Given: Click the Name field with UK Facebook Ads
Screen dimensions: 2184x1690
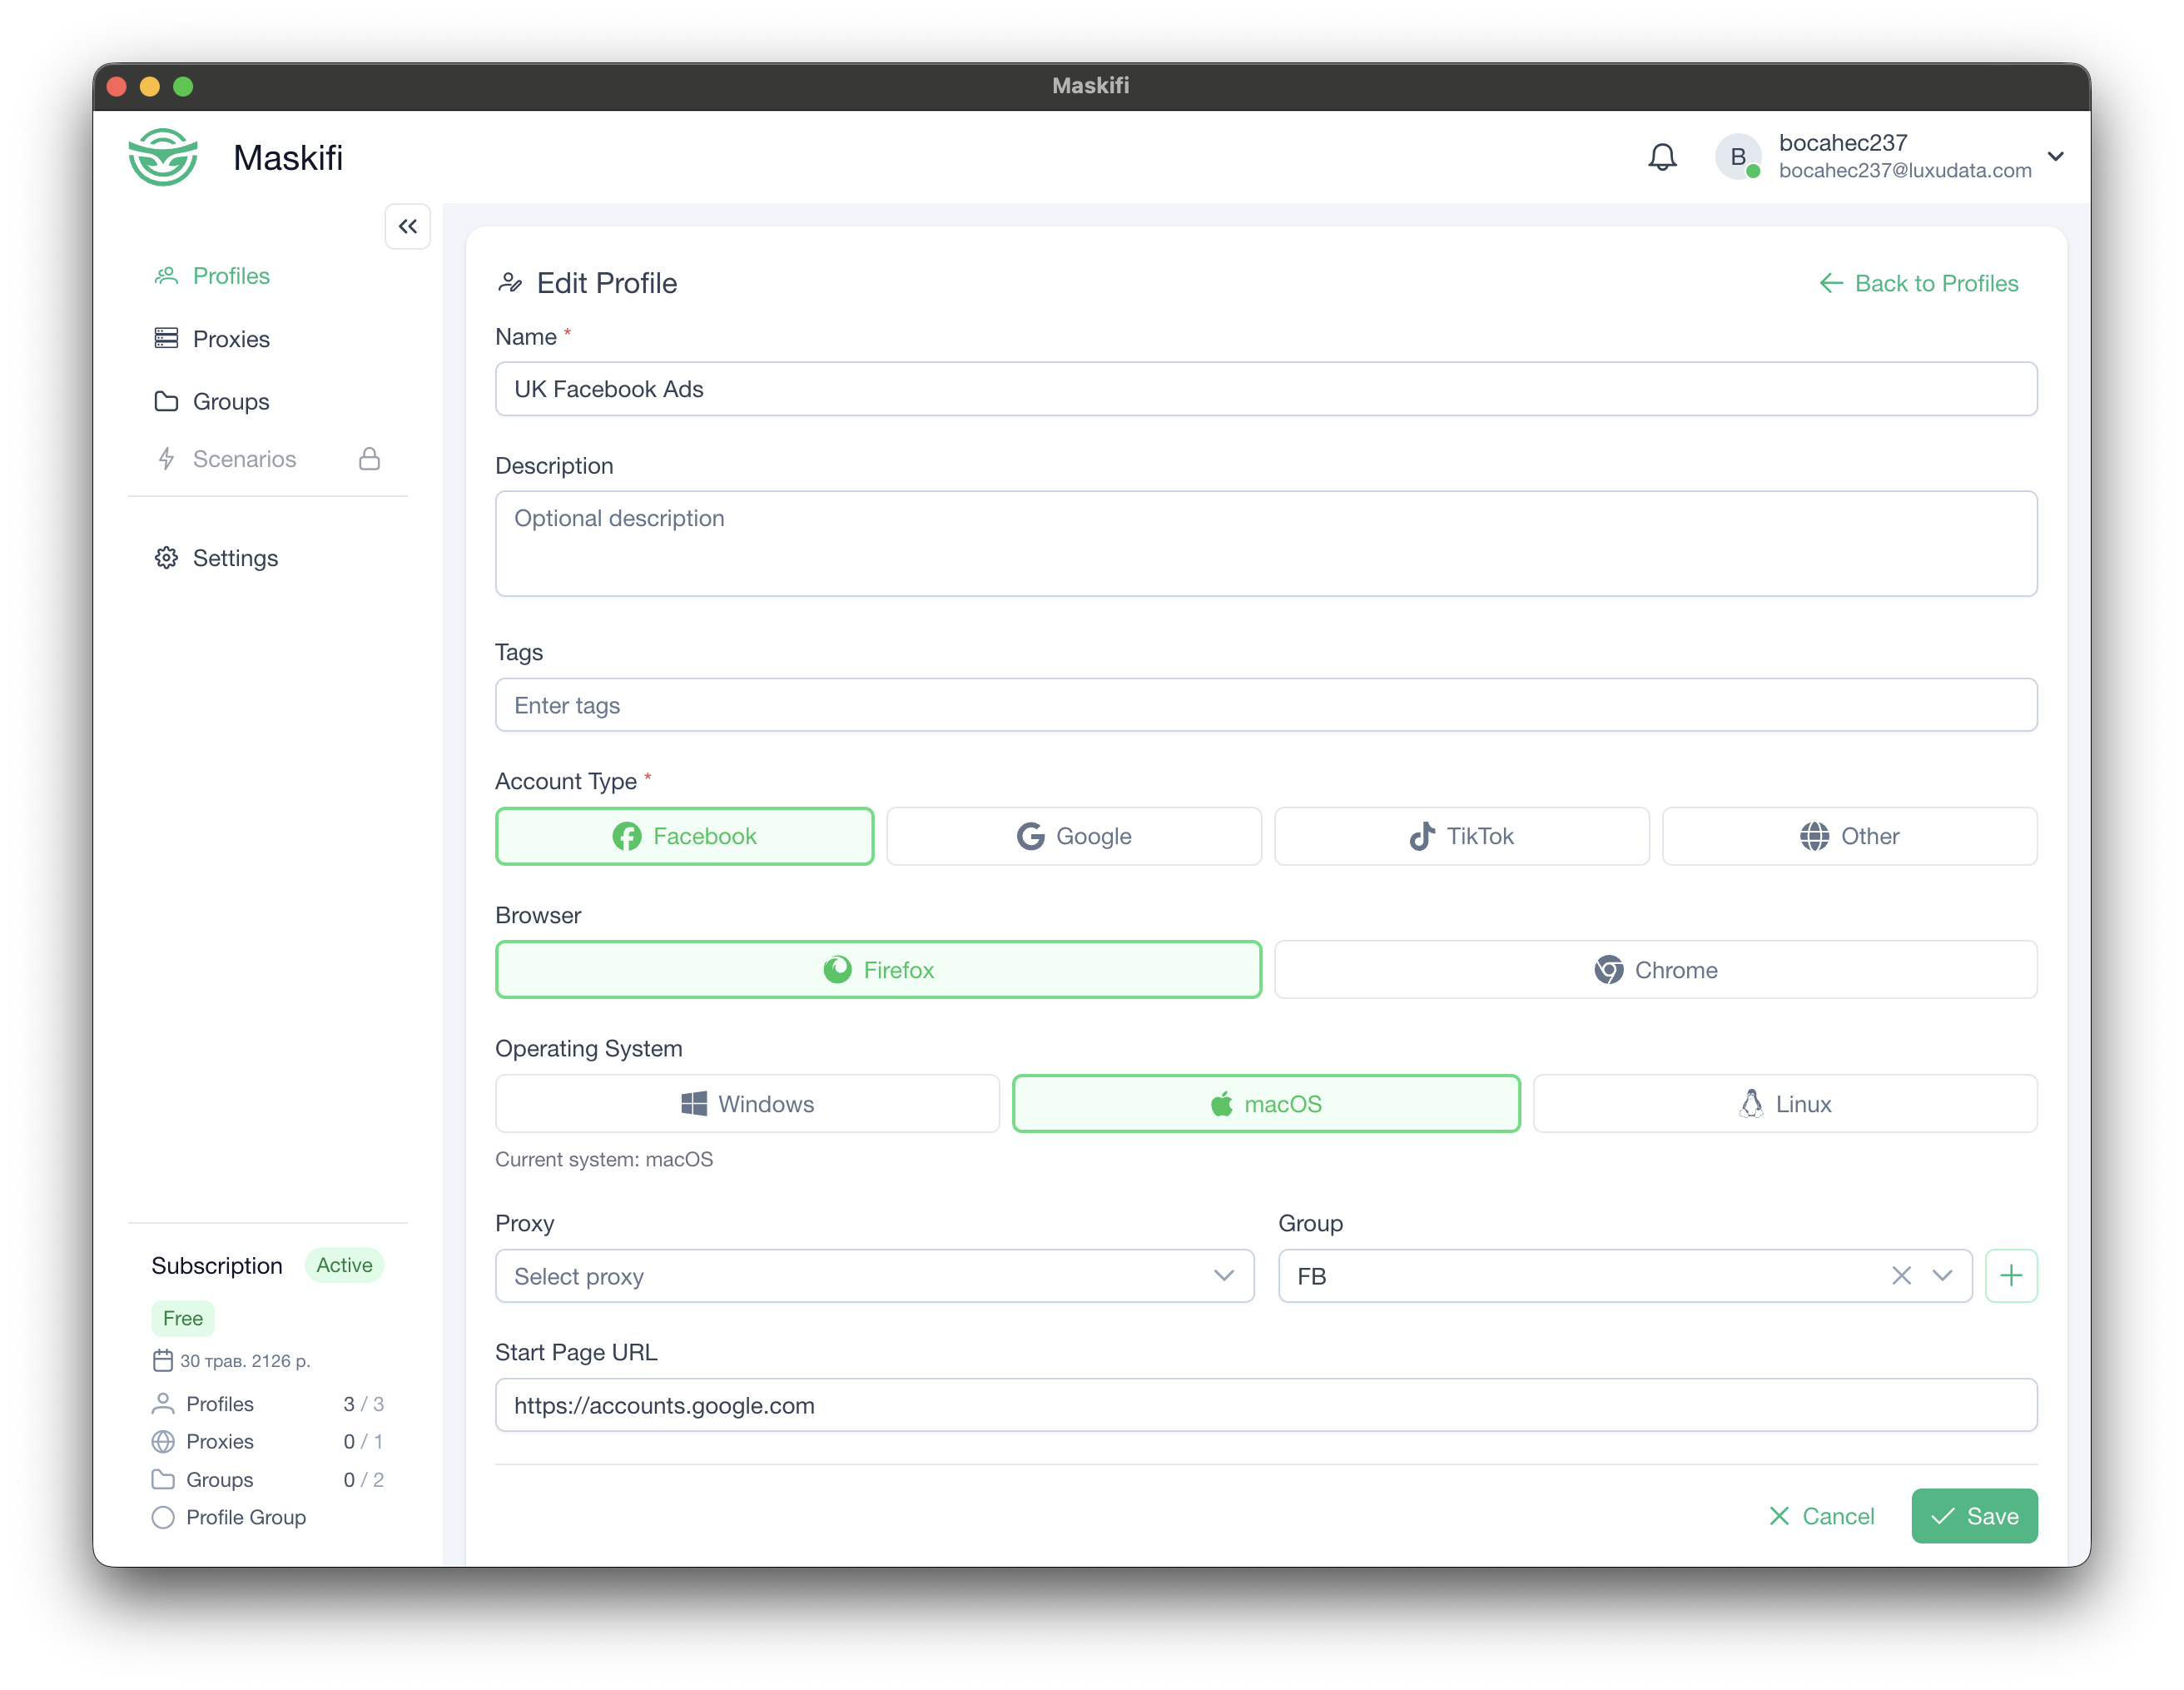Looking at the screenshot, I should [1266, 389].
